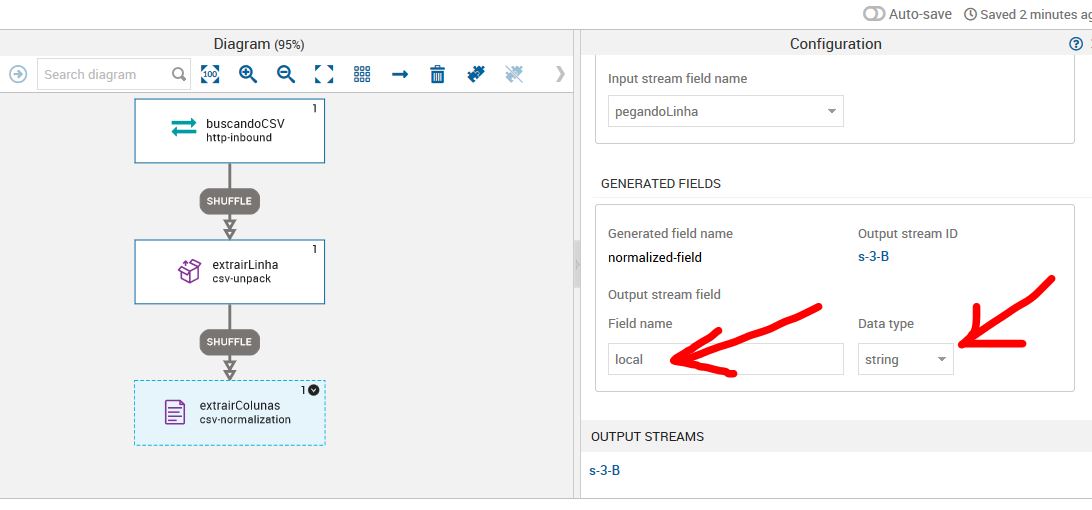The height and width of the screenshot is (510, 1092).
Task: Click the Saved 2 minutes ago clock icon
Action: (970, 14)
